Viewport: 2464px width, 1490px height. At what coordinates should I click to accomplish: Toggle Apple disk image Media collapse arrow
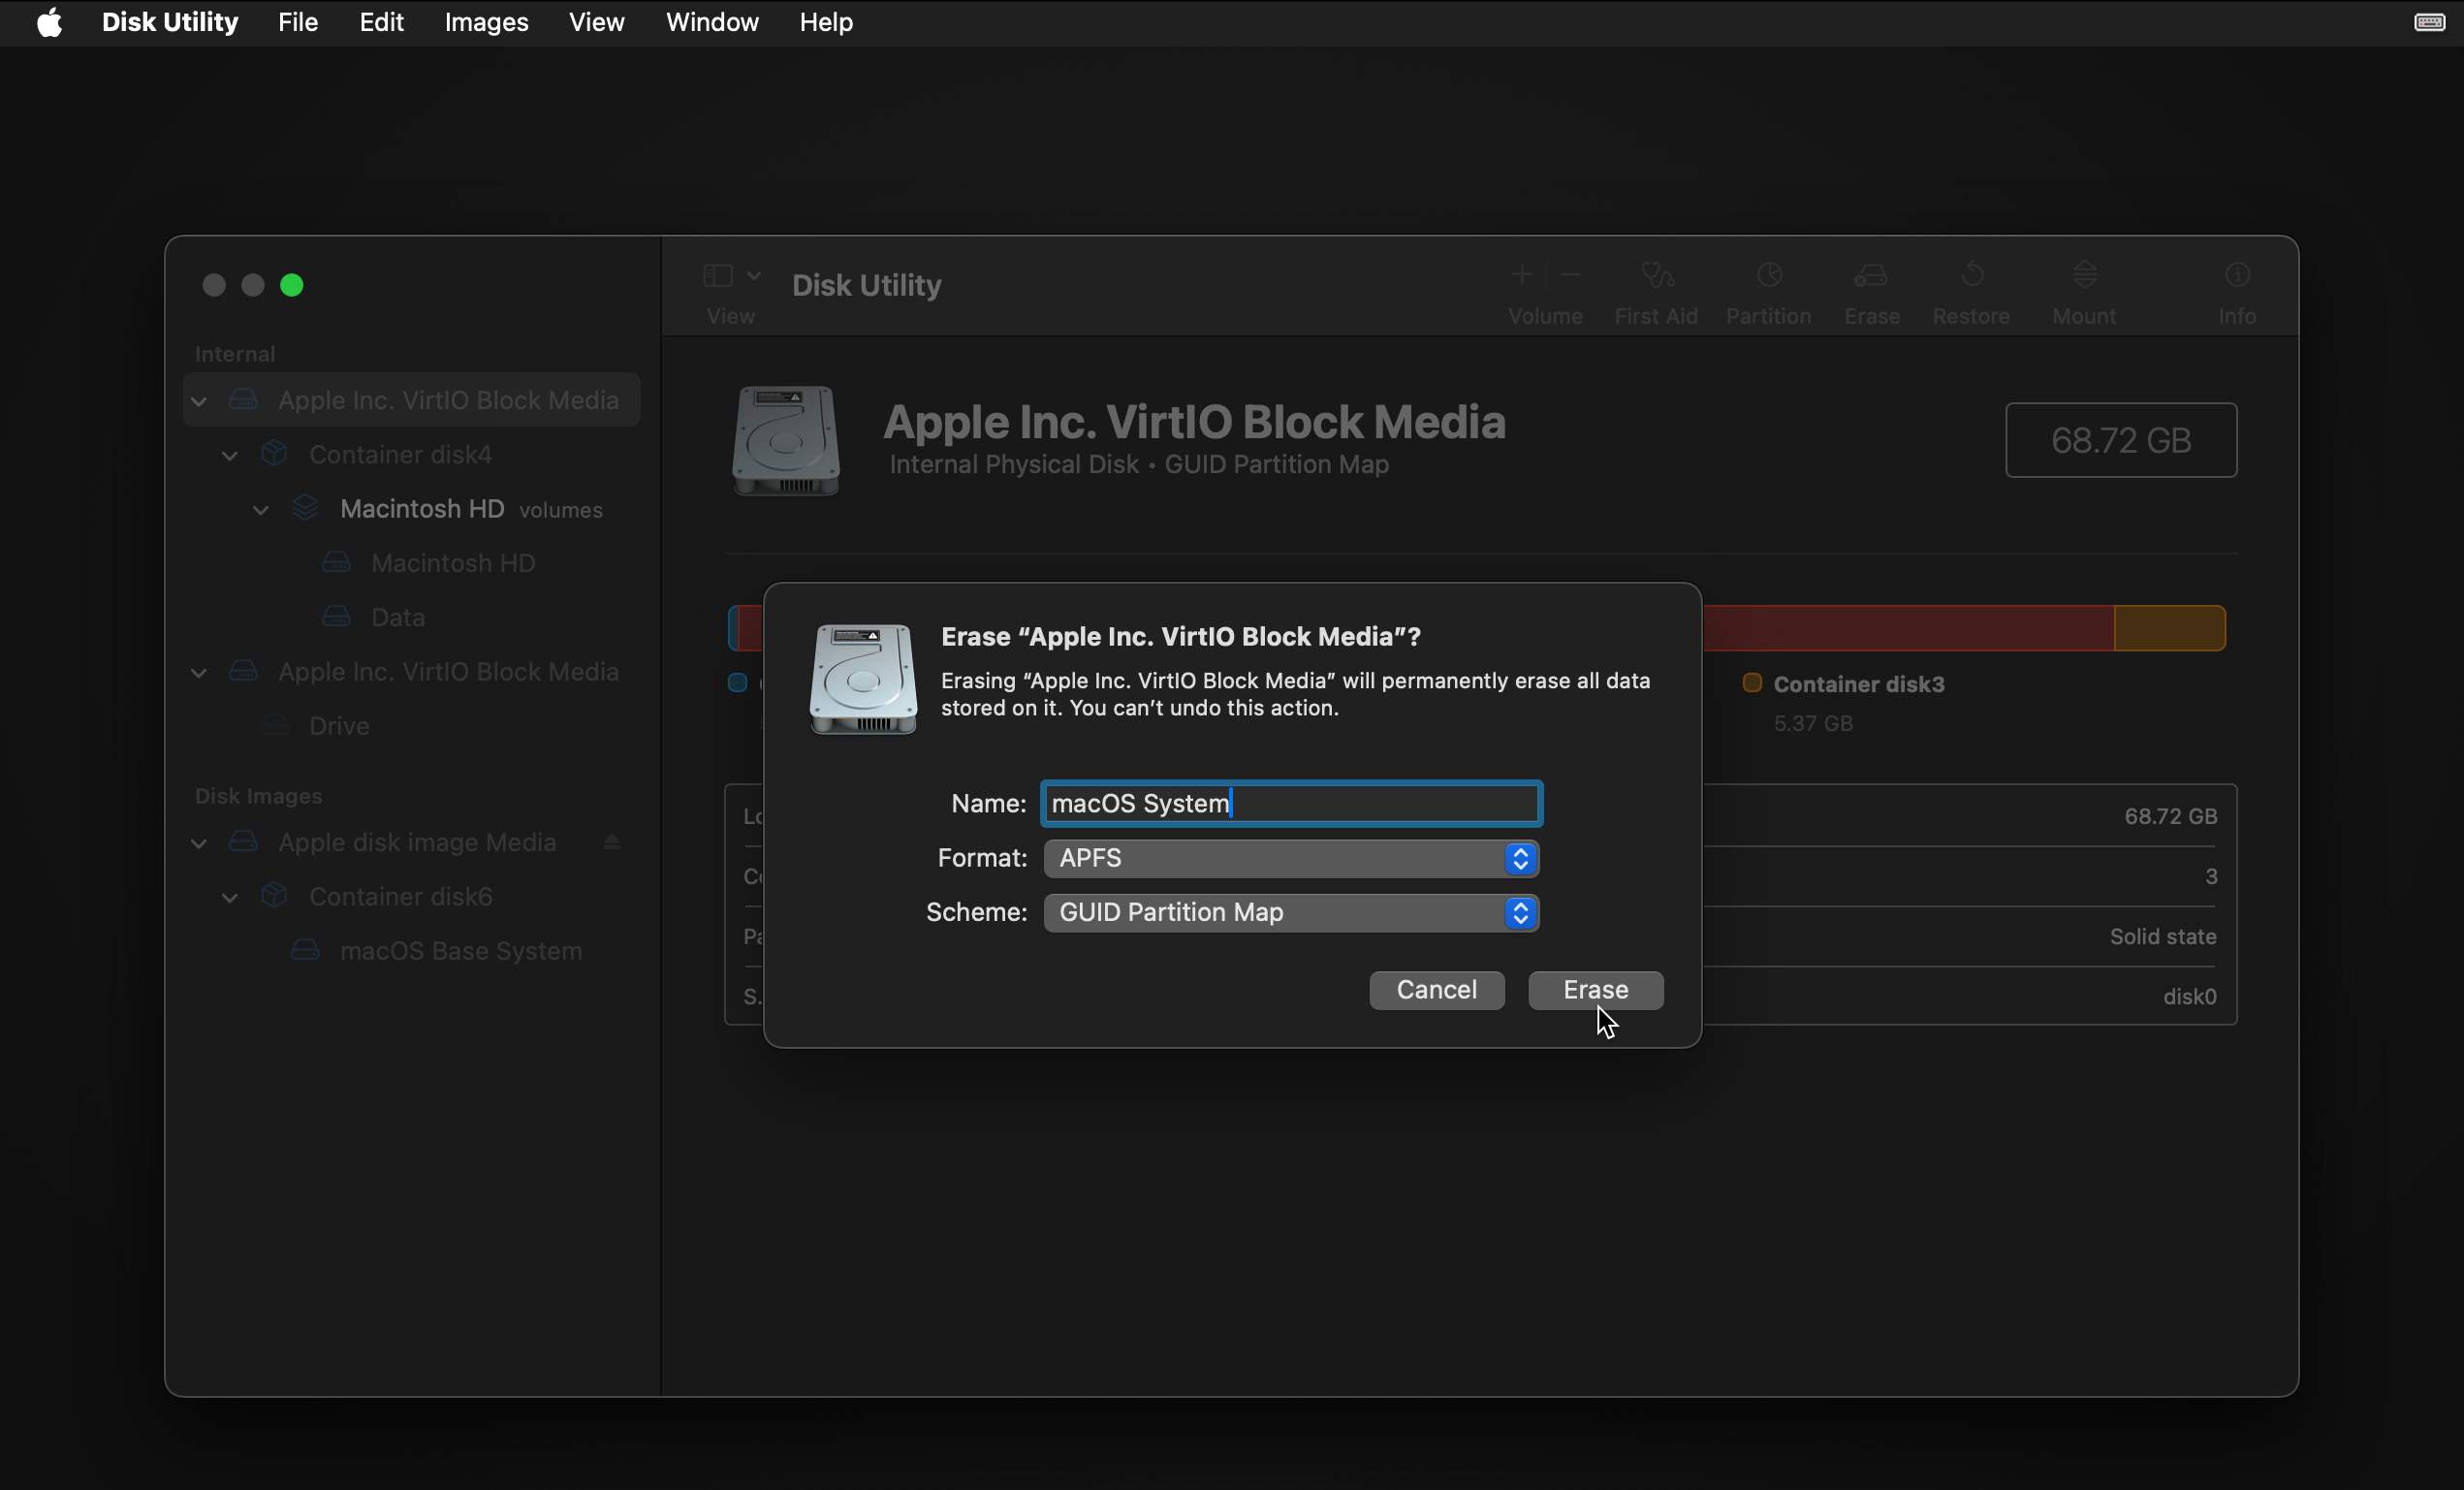pyautogui.click(x=199, y=841)
